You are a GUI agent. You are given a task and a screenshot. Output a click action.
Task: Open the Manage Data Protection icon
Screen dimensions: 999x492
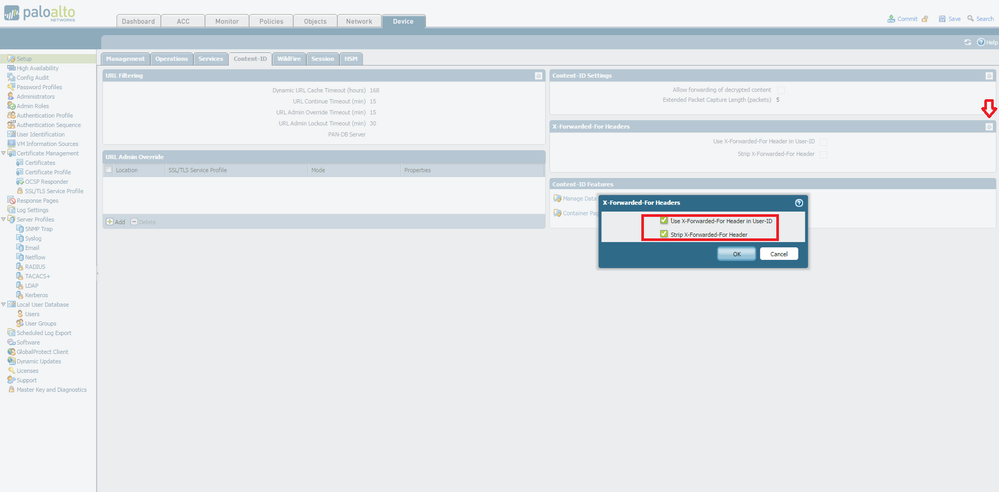557,198
